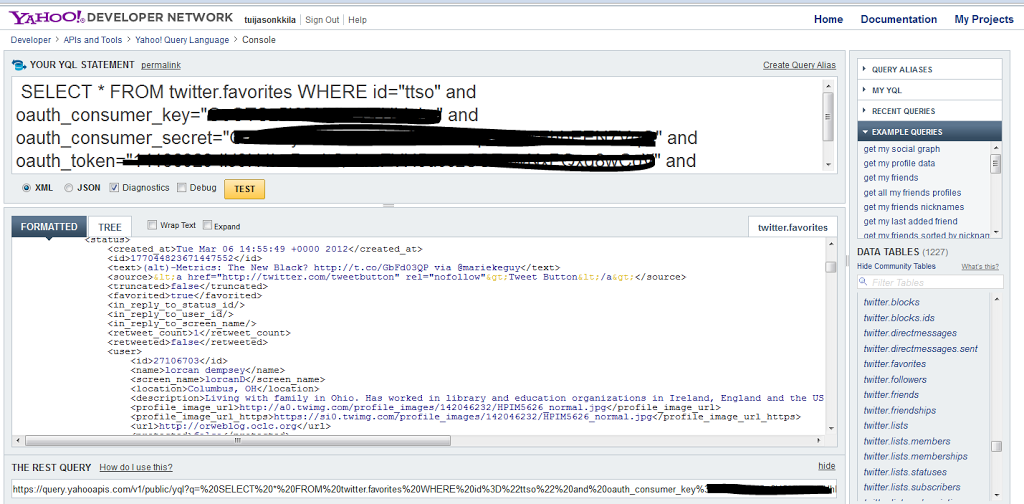Select the JSON output format
This screenshot has width=1024, height=504.
[69, 188]
